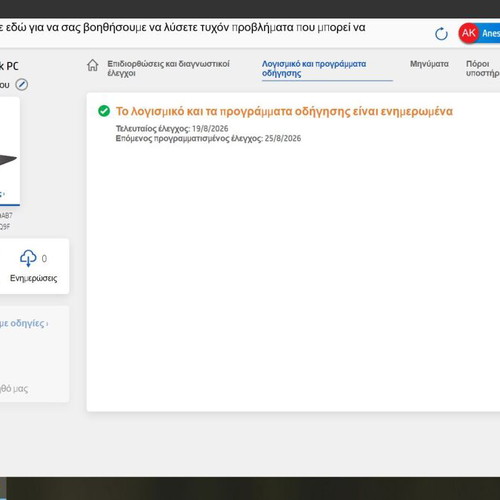Click the PC device name title
Viewport: 500px width, 500px height.
click(9, 66)
